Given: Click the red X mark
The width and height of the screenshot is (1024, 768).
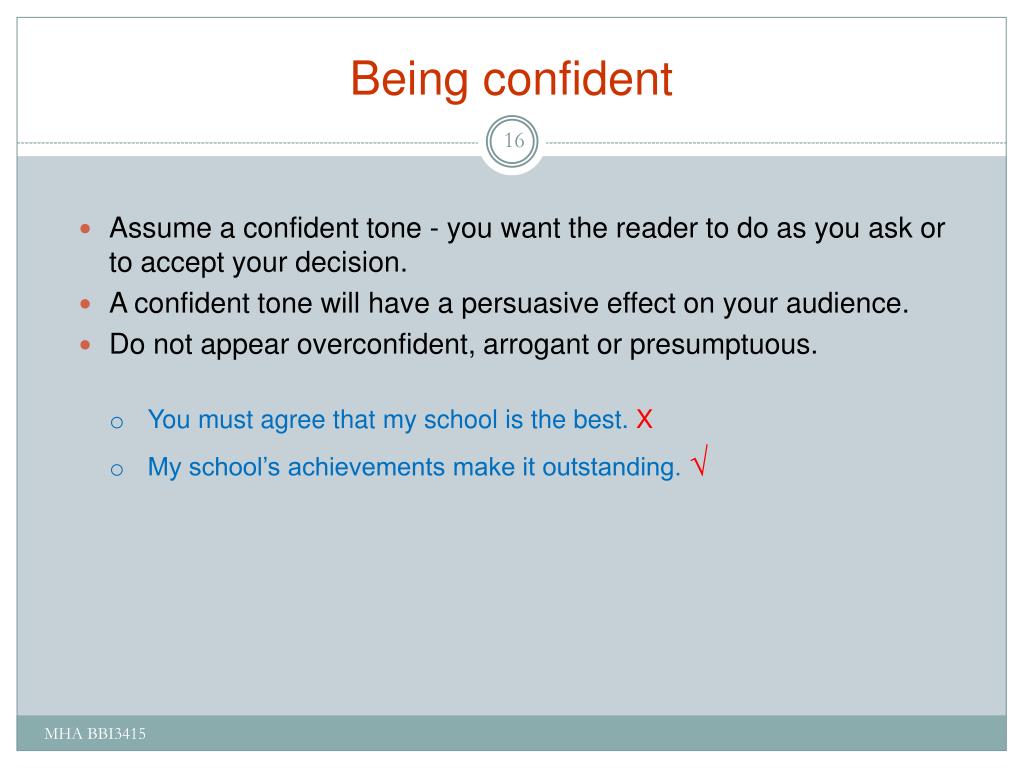Looking at the screenshot, I should 645,419.
